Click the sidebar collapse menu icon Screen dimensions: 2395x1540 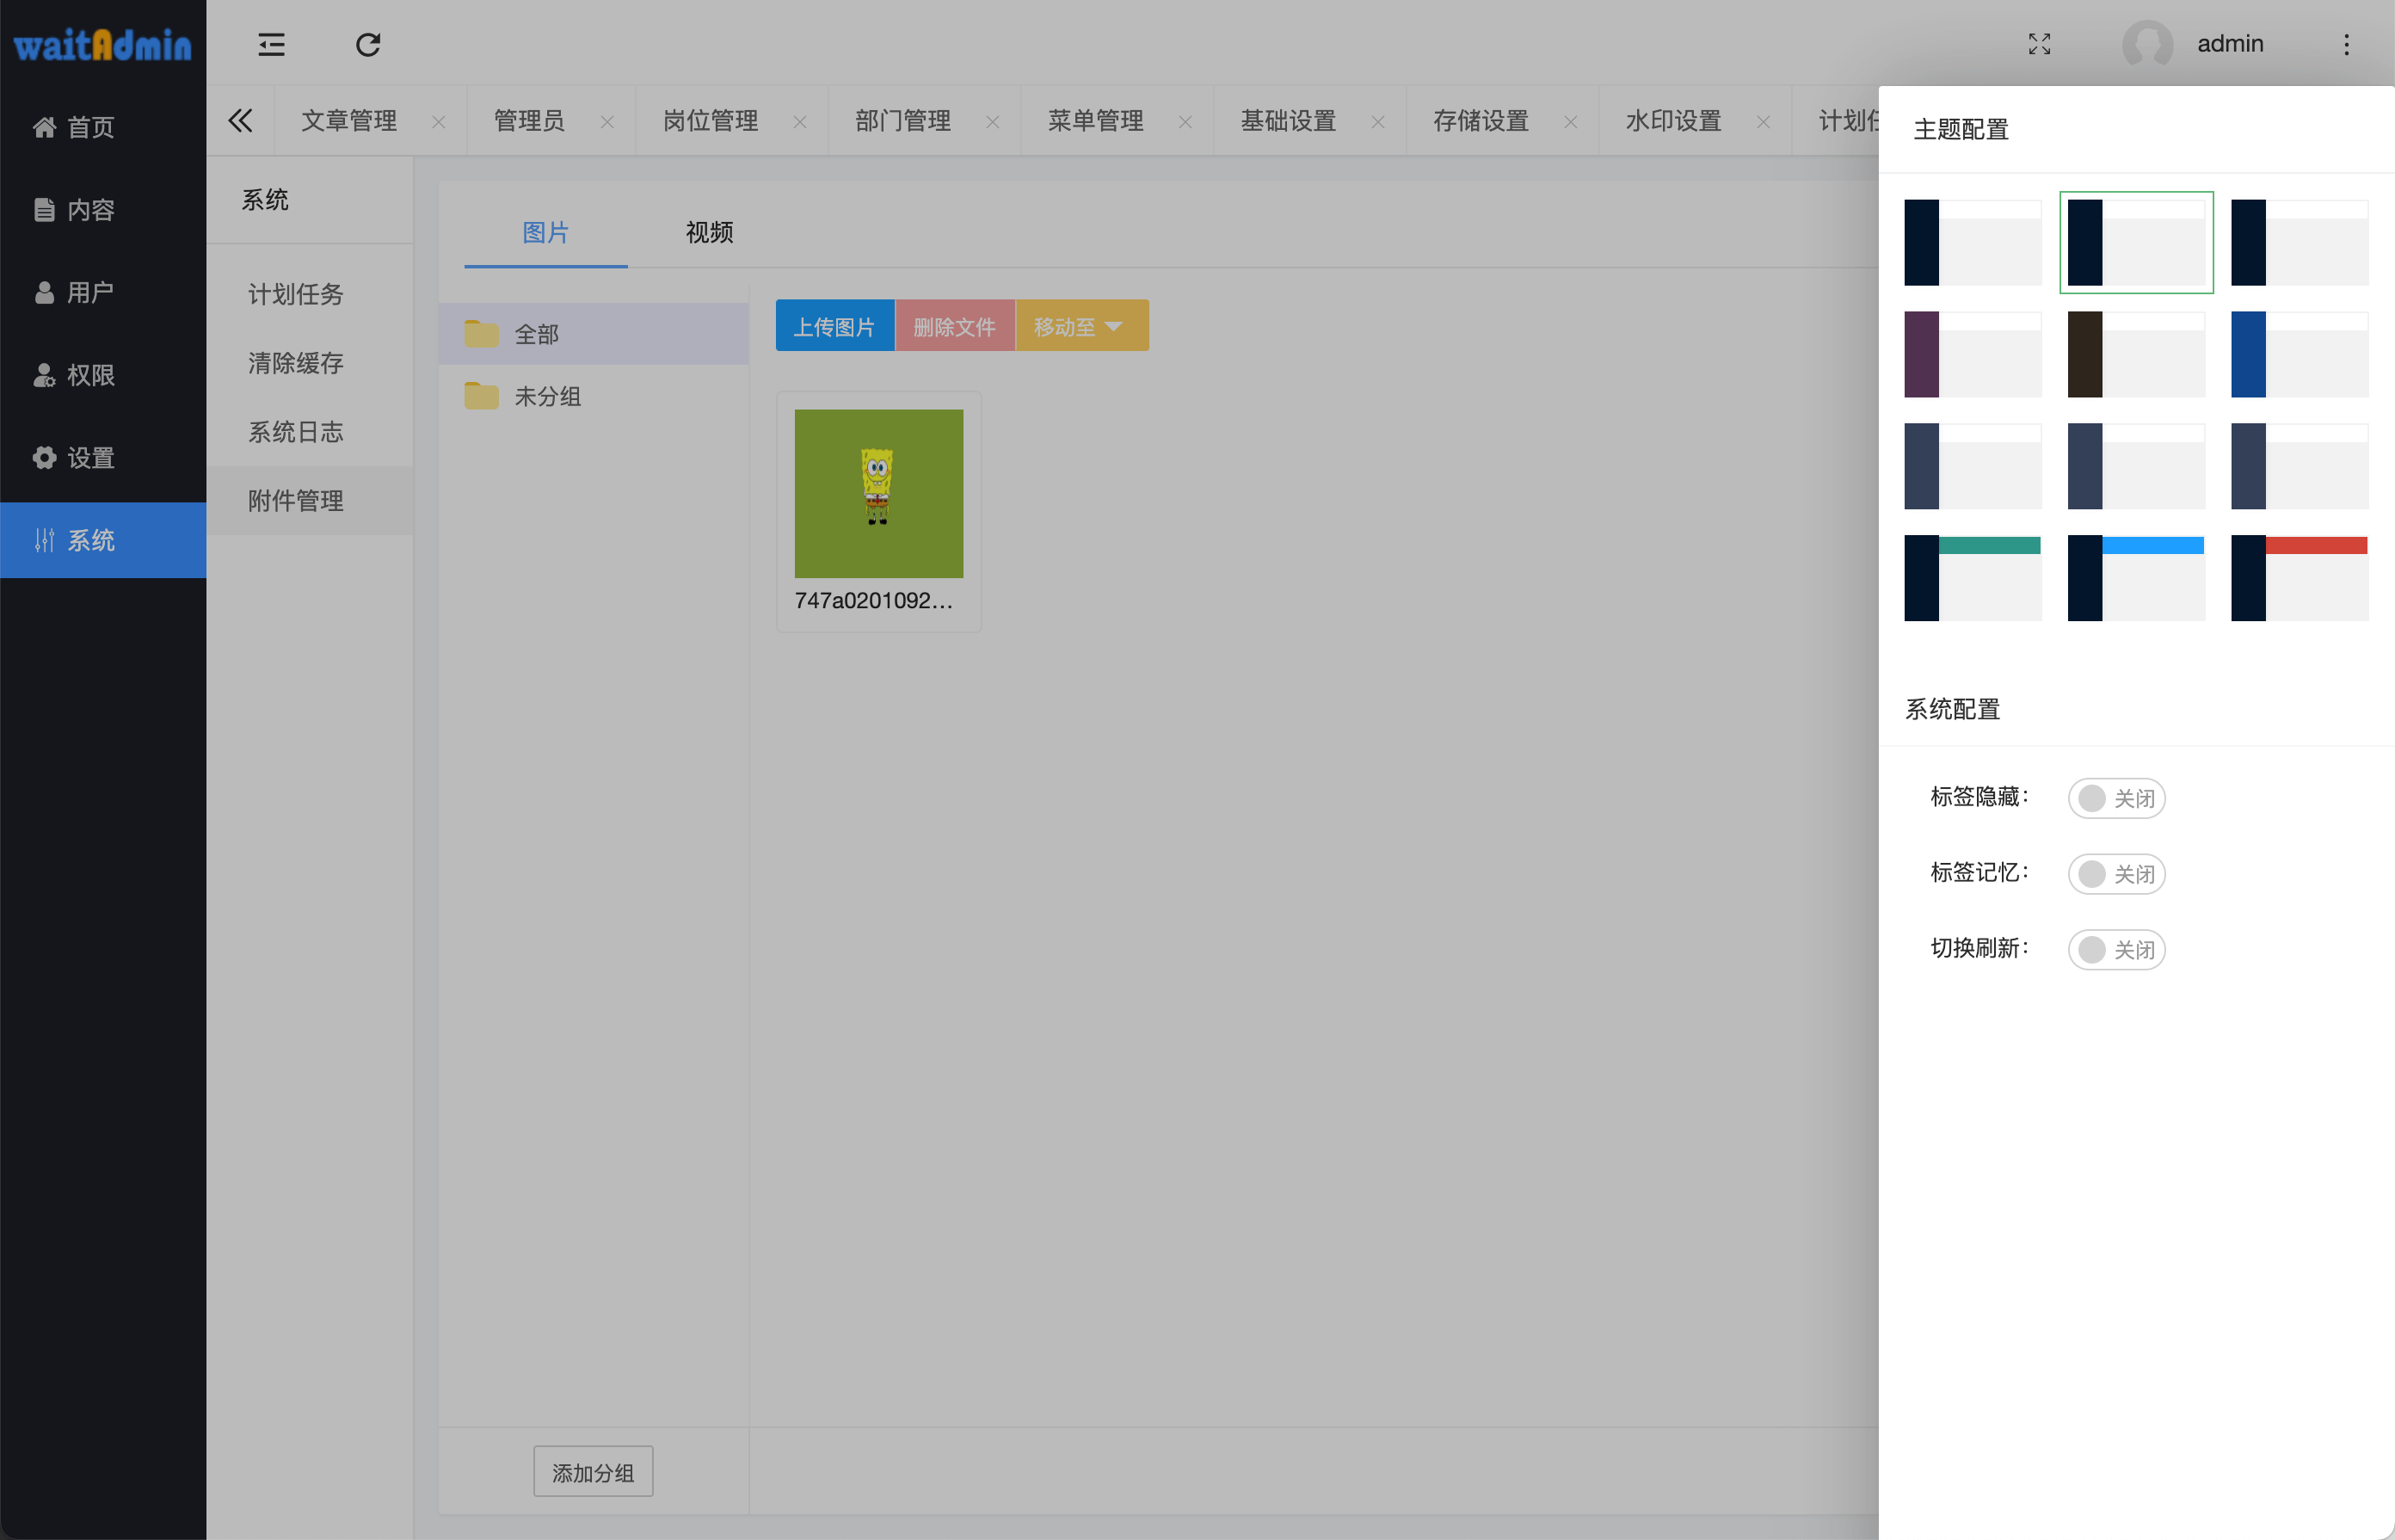(x=271, y=44)
